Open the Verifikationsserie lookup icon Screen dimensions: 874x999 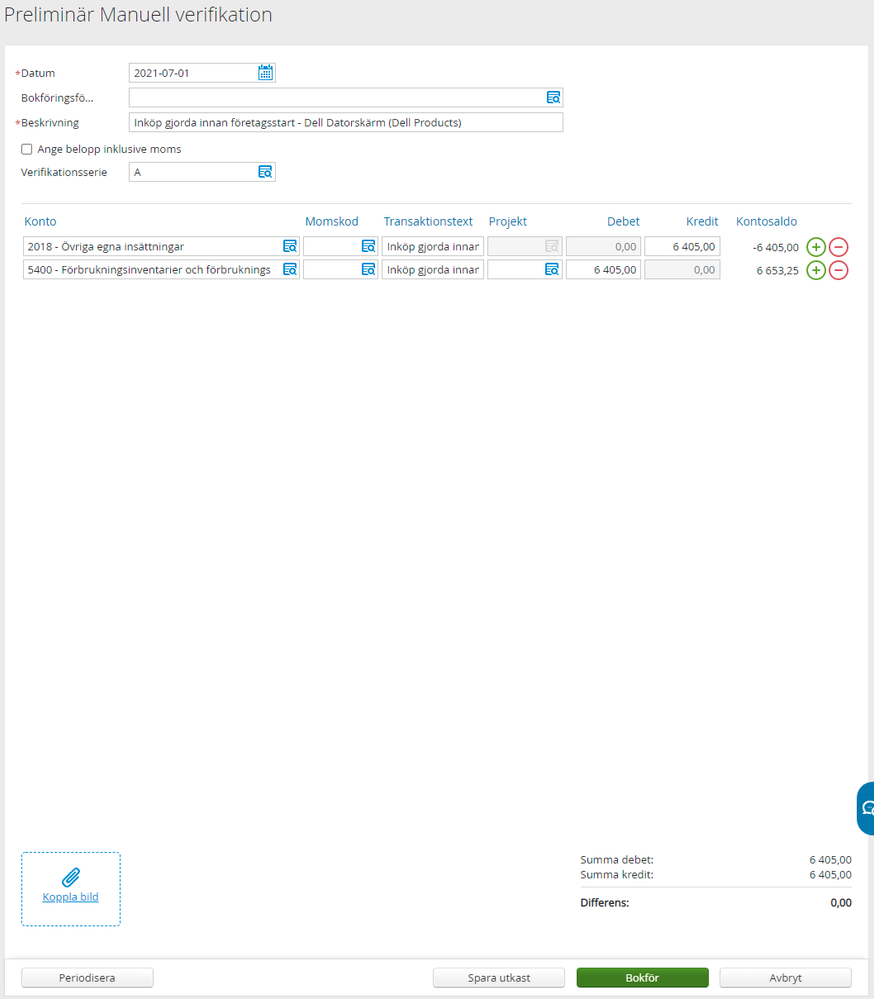click(265, 172)
